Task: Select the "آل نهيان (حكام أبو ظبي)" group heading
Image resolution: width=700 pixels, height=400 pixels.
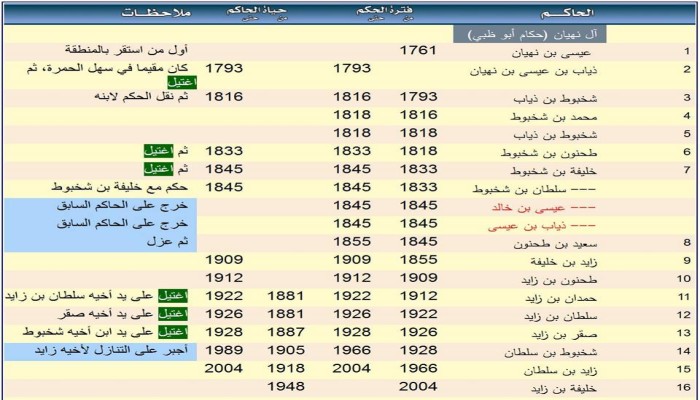Action: pyautogui.click(x=530, y=34)
